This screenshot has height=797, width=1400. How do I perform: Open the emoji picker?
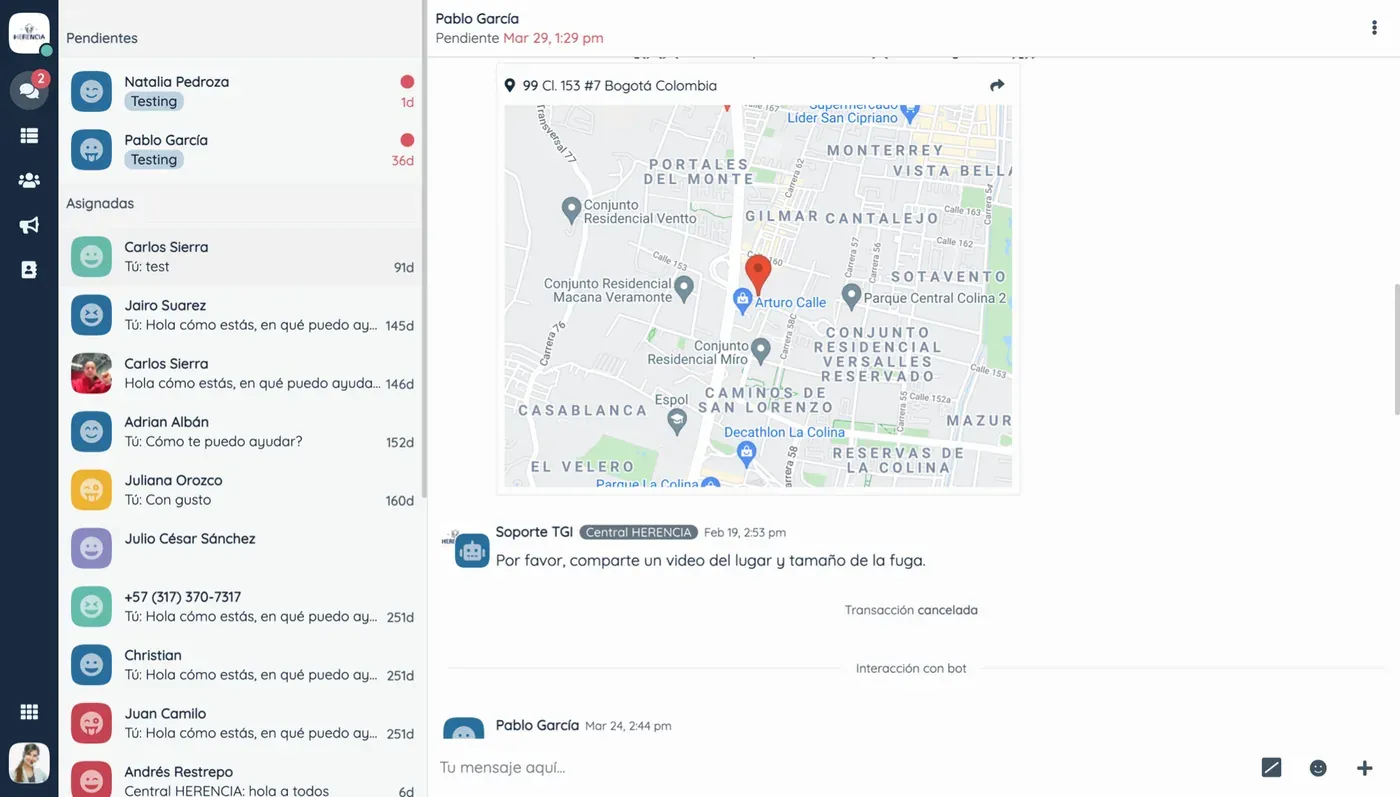pyautogui.click(x=1318, y=768)
